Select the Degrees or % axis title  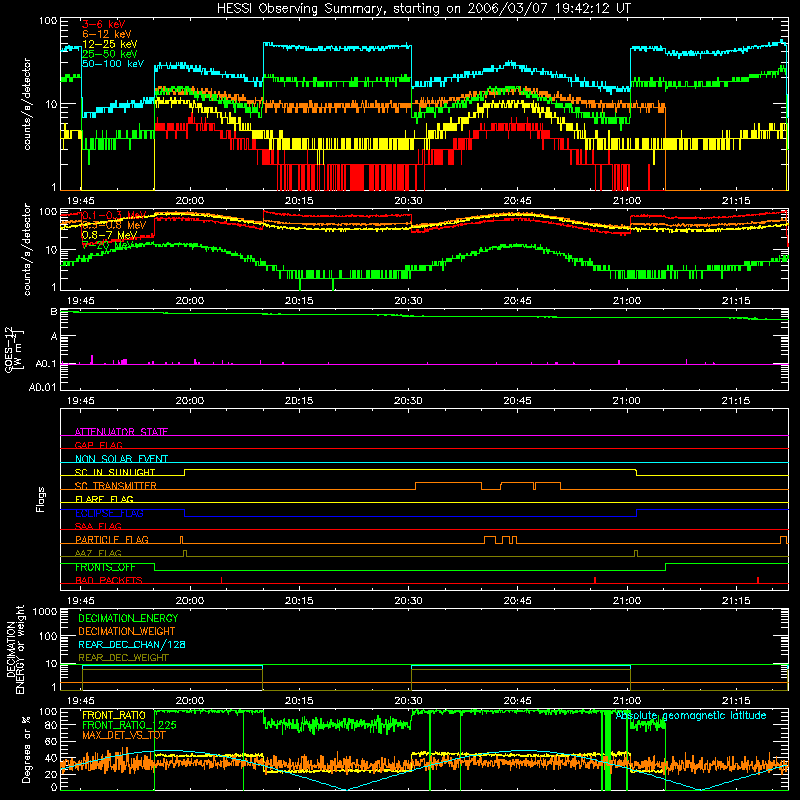[26, 748]
